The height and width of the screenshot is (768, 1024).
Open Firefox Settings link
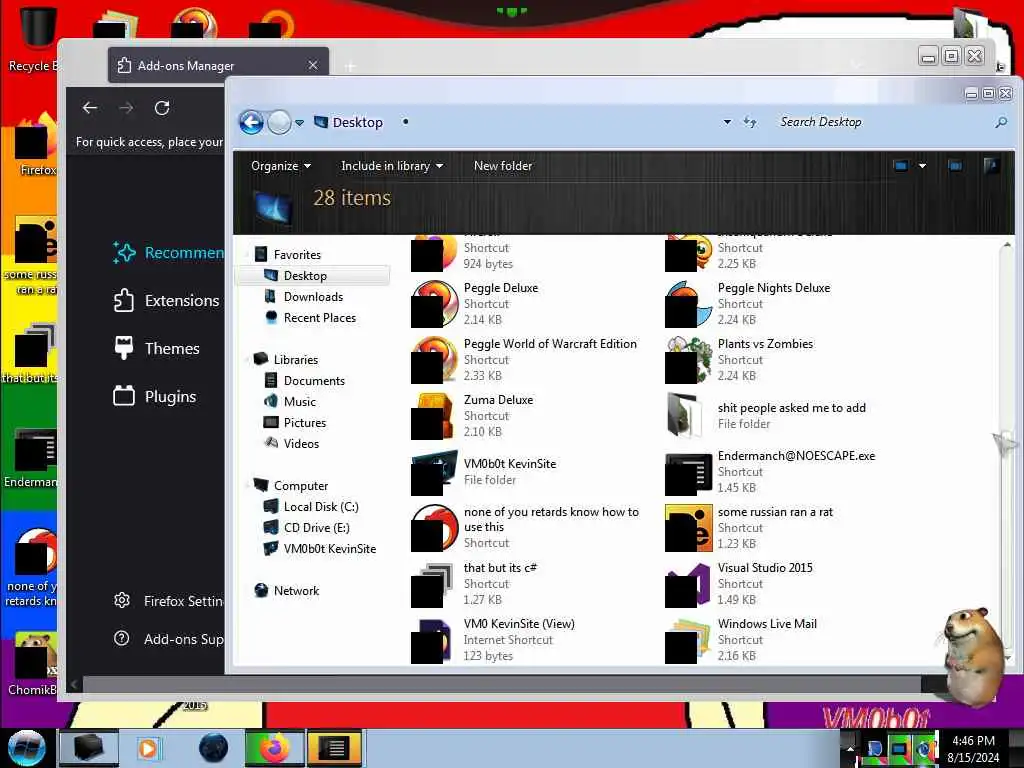click(168, 601)
